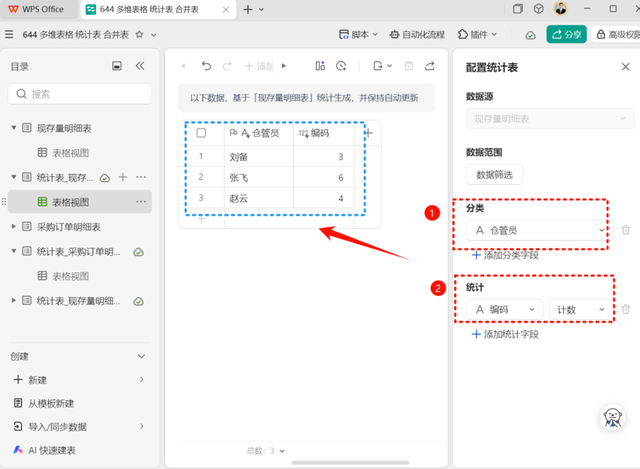The width and height of the screenshot is (640, 469).
Task: Open the 脚本 menu
Action: (358, 35)
